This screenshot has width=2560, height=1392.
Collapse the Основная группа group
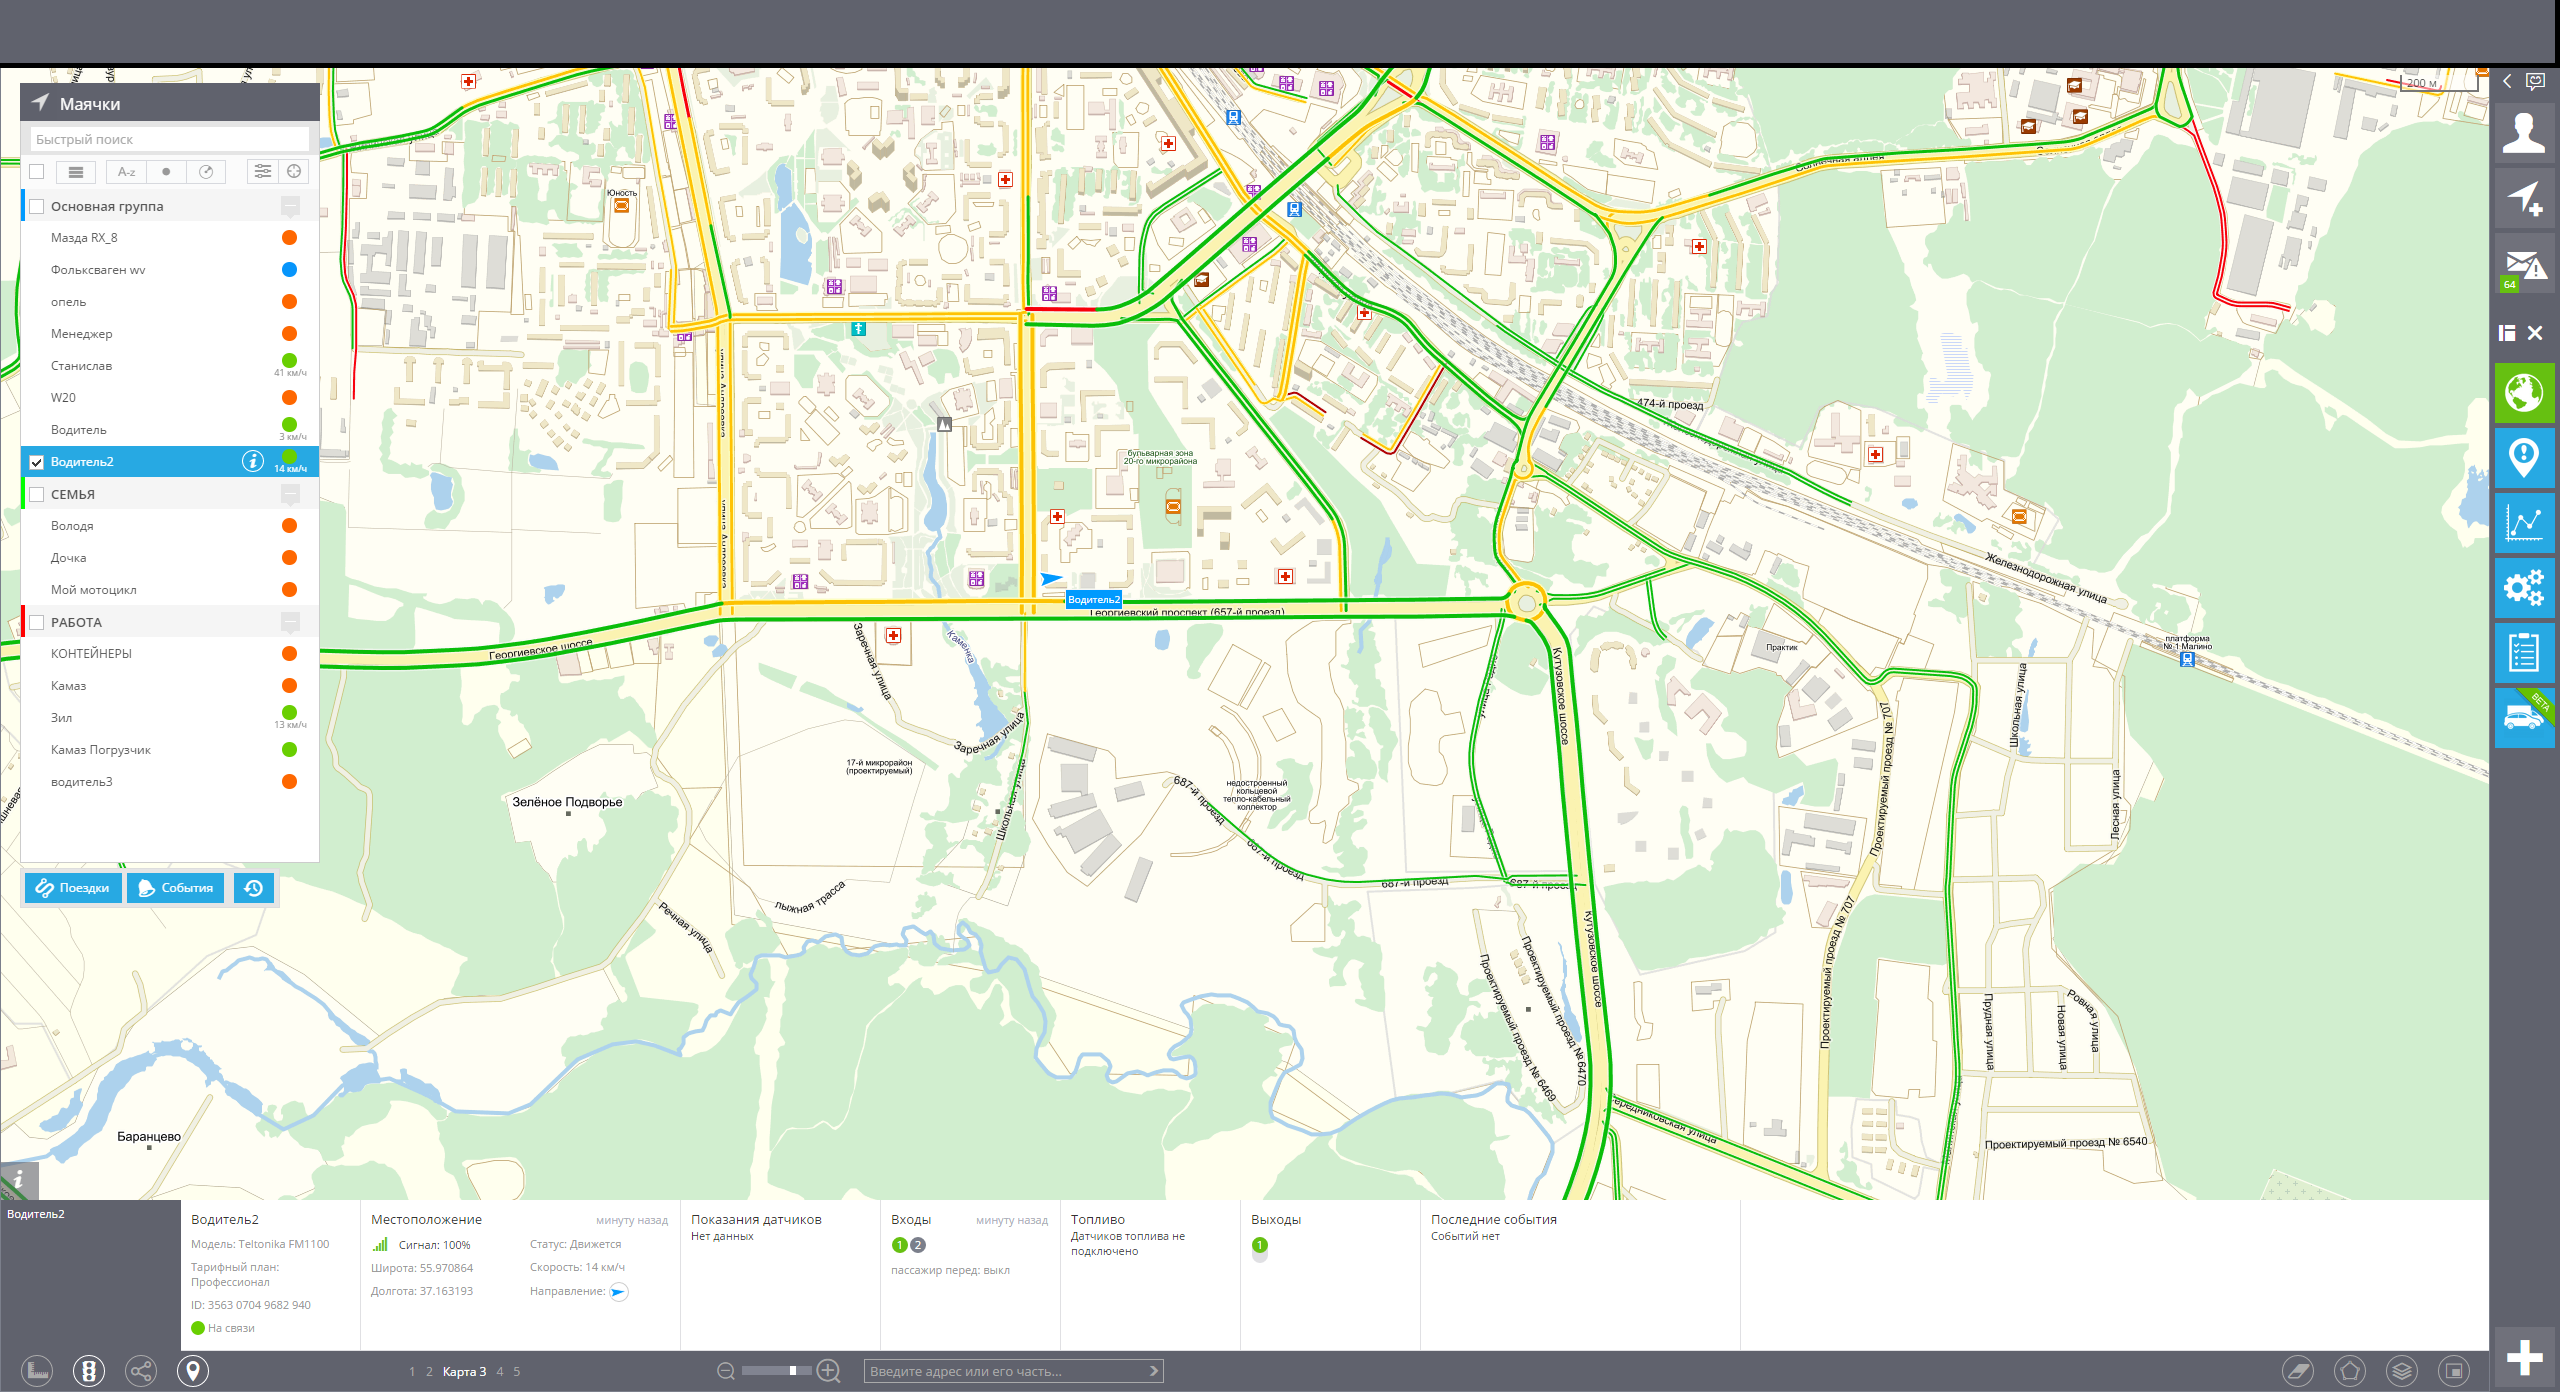pyautogui.click(x=290, y=207)
